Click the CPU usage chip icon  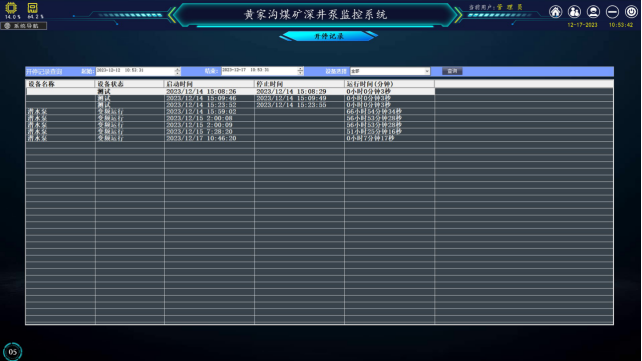(x=11, y=8)
